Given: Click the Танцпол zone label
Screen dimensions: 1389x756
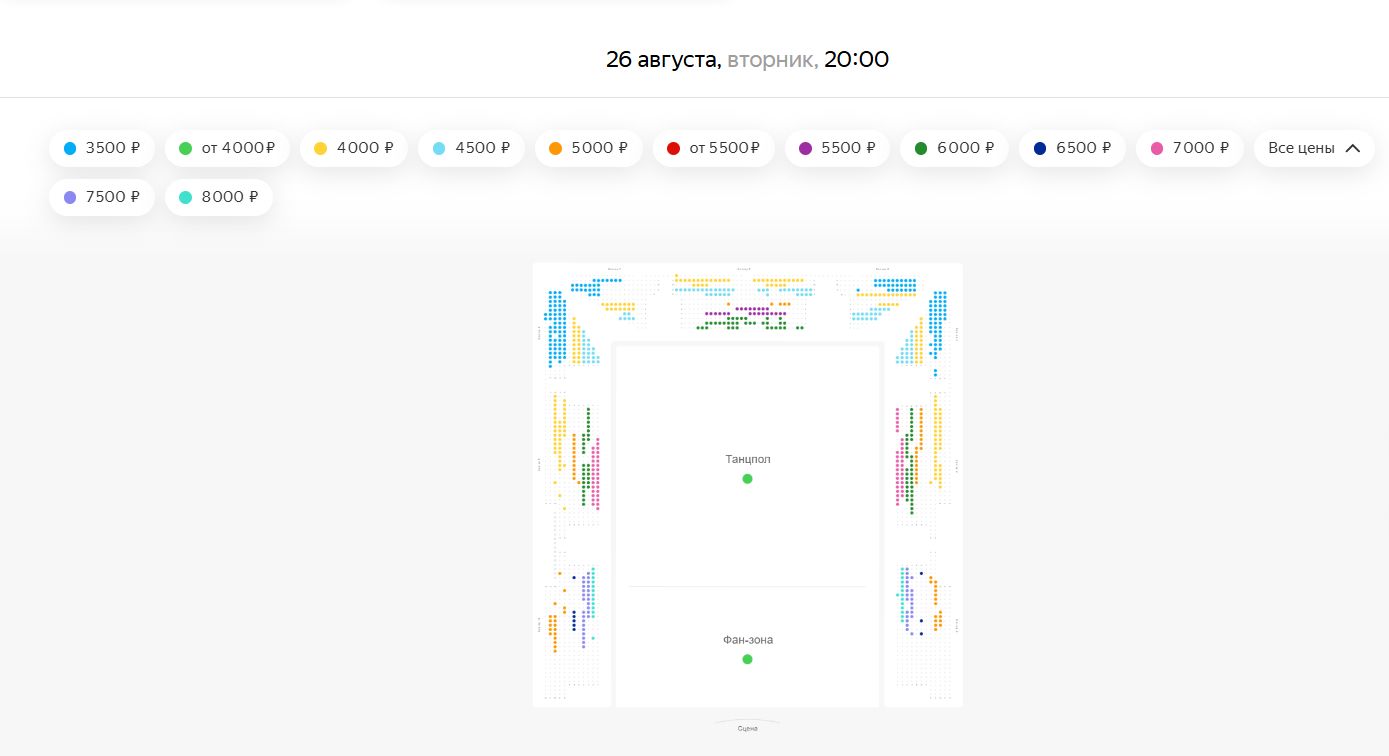Looking at the screenshot, I should pos(748,460).
